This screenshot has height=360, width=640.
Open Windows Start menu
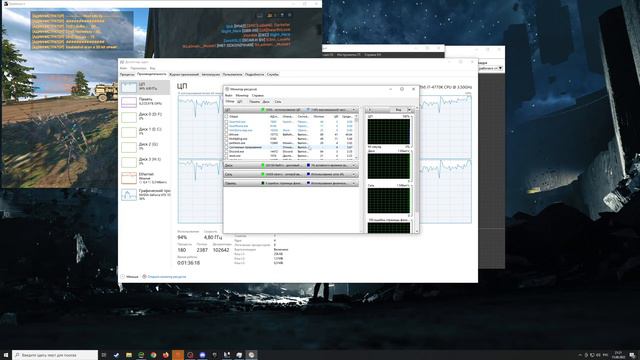coord(6,355)
